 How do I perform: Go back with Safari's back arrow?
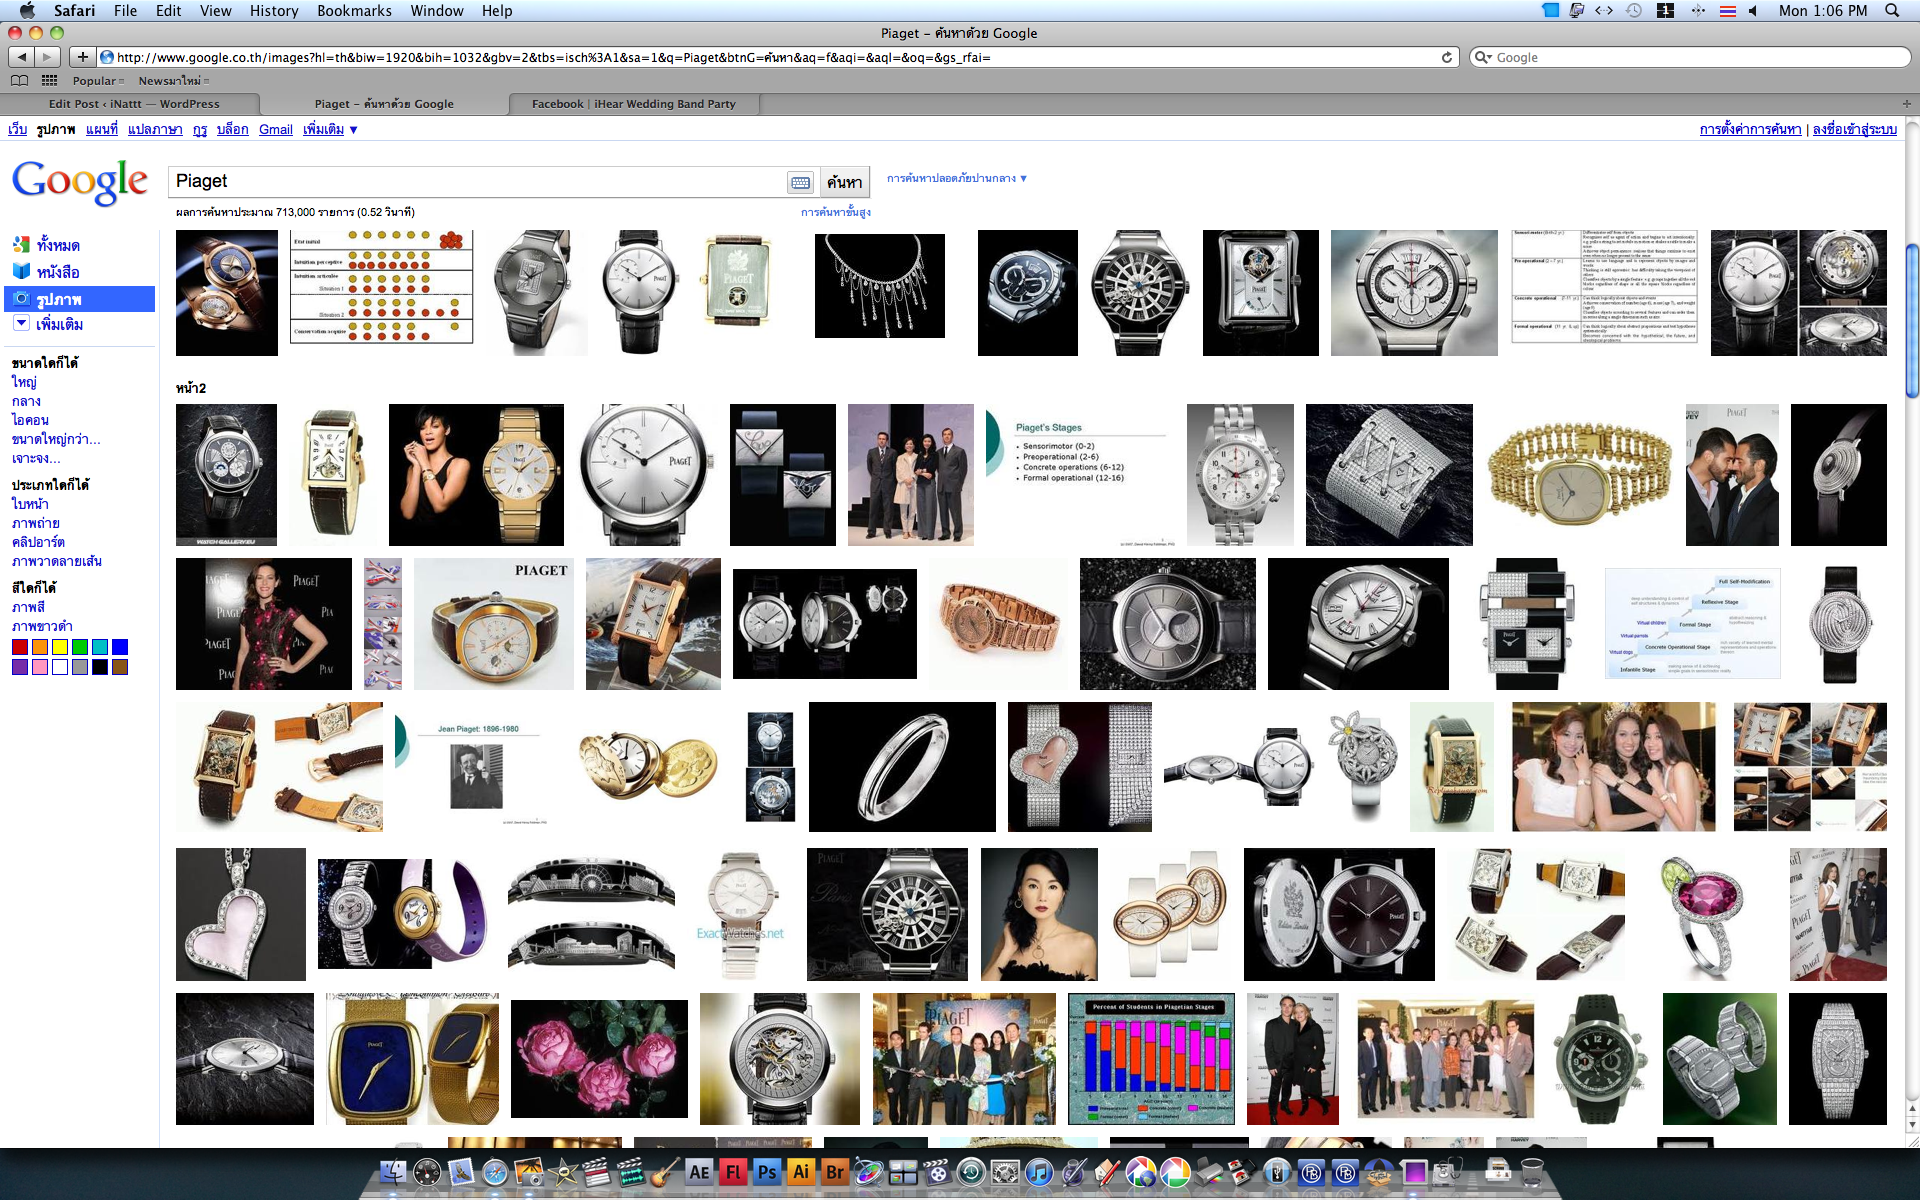pyautogui.click(x=21, y=57)
